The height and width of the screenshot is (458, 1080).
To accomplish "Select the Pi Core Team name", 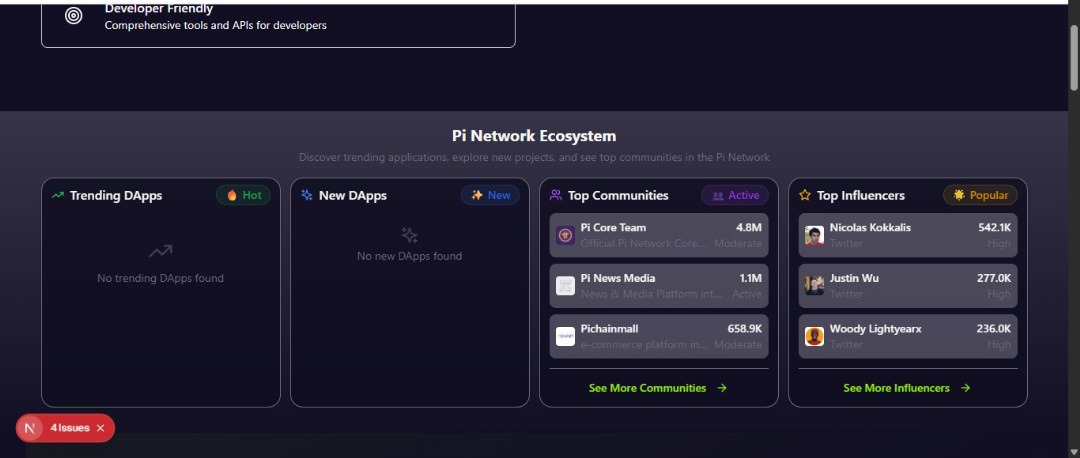I will click(x=613, y=228).
